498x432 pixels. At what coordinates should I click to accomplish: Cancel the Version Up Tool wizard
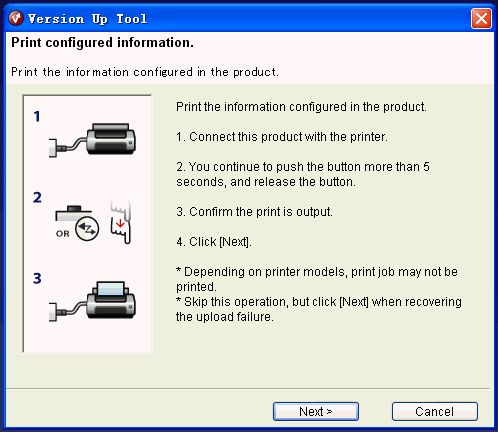435,411
